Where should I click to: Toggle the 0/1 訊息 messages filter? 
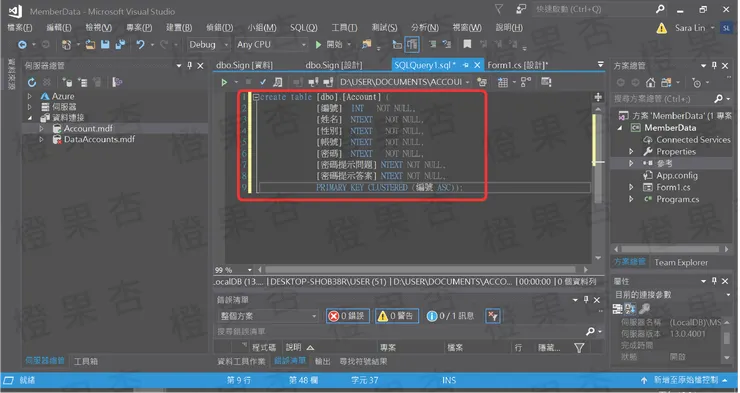tap(451, 316)
